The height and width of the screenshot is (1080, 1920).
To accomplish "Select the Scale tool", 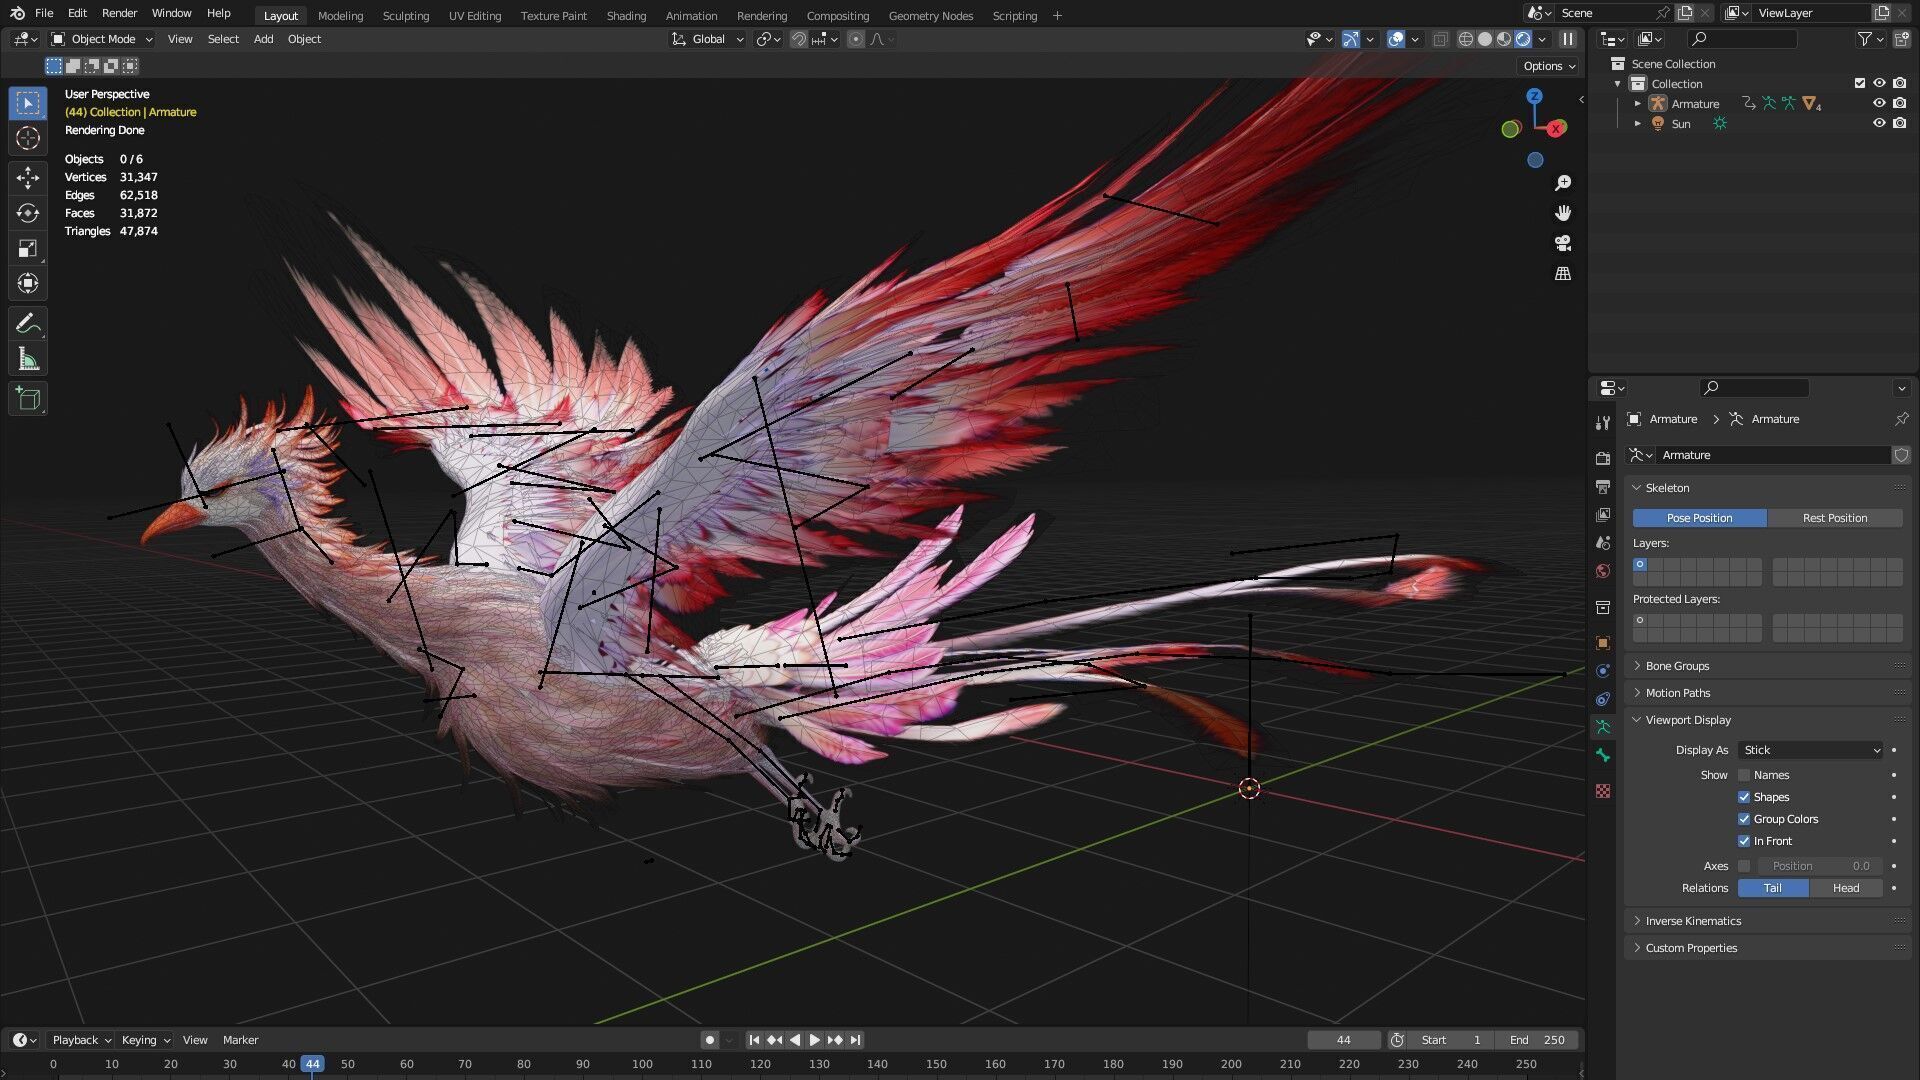I will pos(28,248).
